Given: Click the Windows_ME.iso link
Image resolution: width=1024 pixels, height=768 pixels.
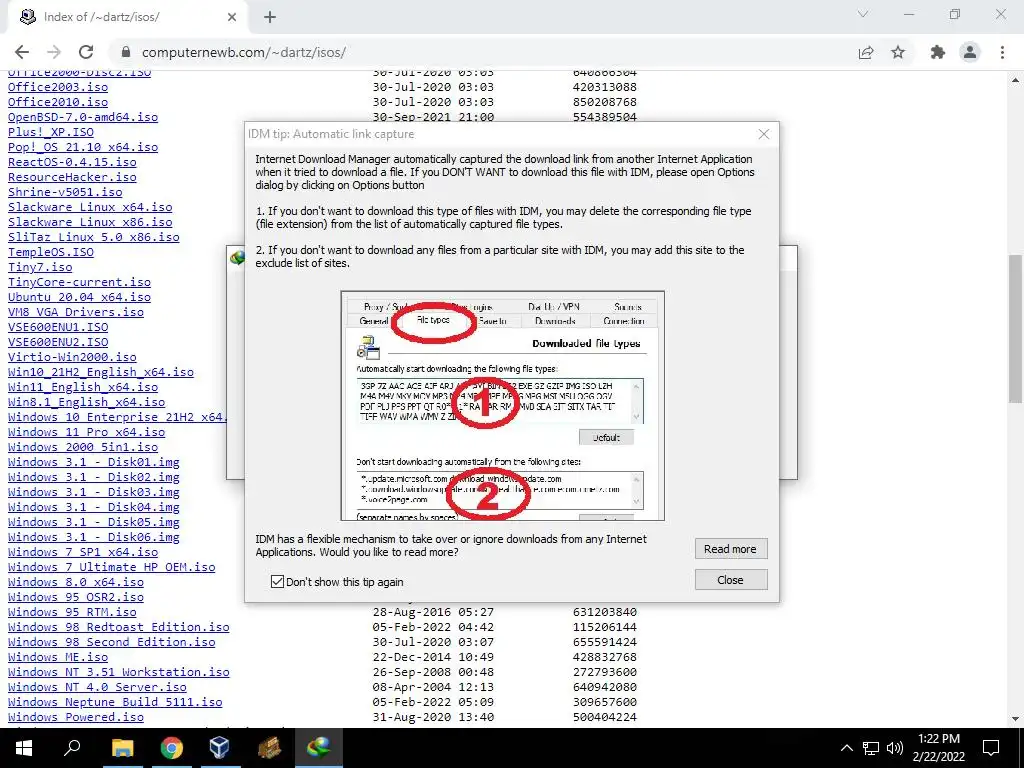Looking at the screenshot, I should (58, 658).
